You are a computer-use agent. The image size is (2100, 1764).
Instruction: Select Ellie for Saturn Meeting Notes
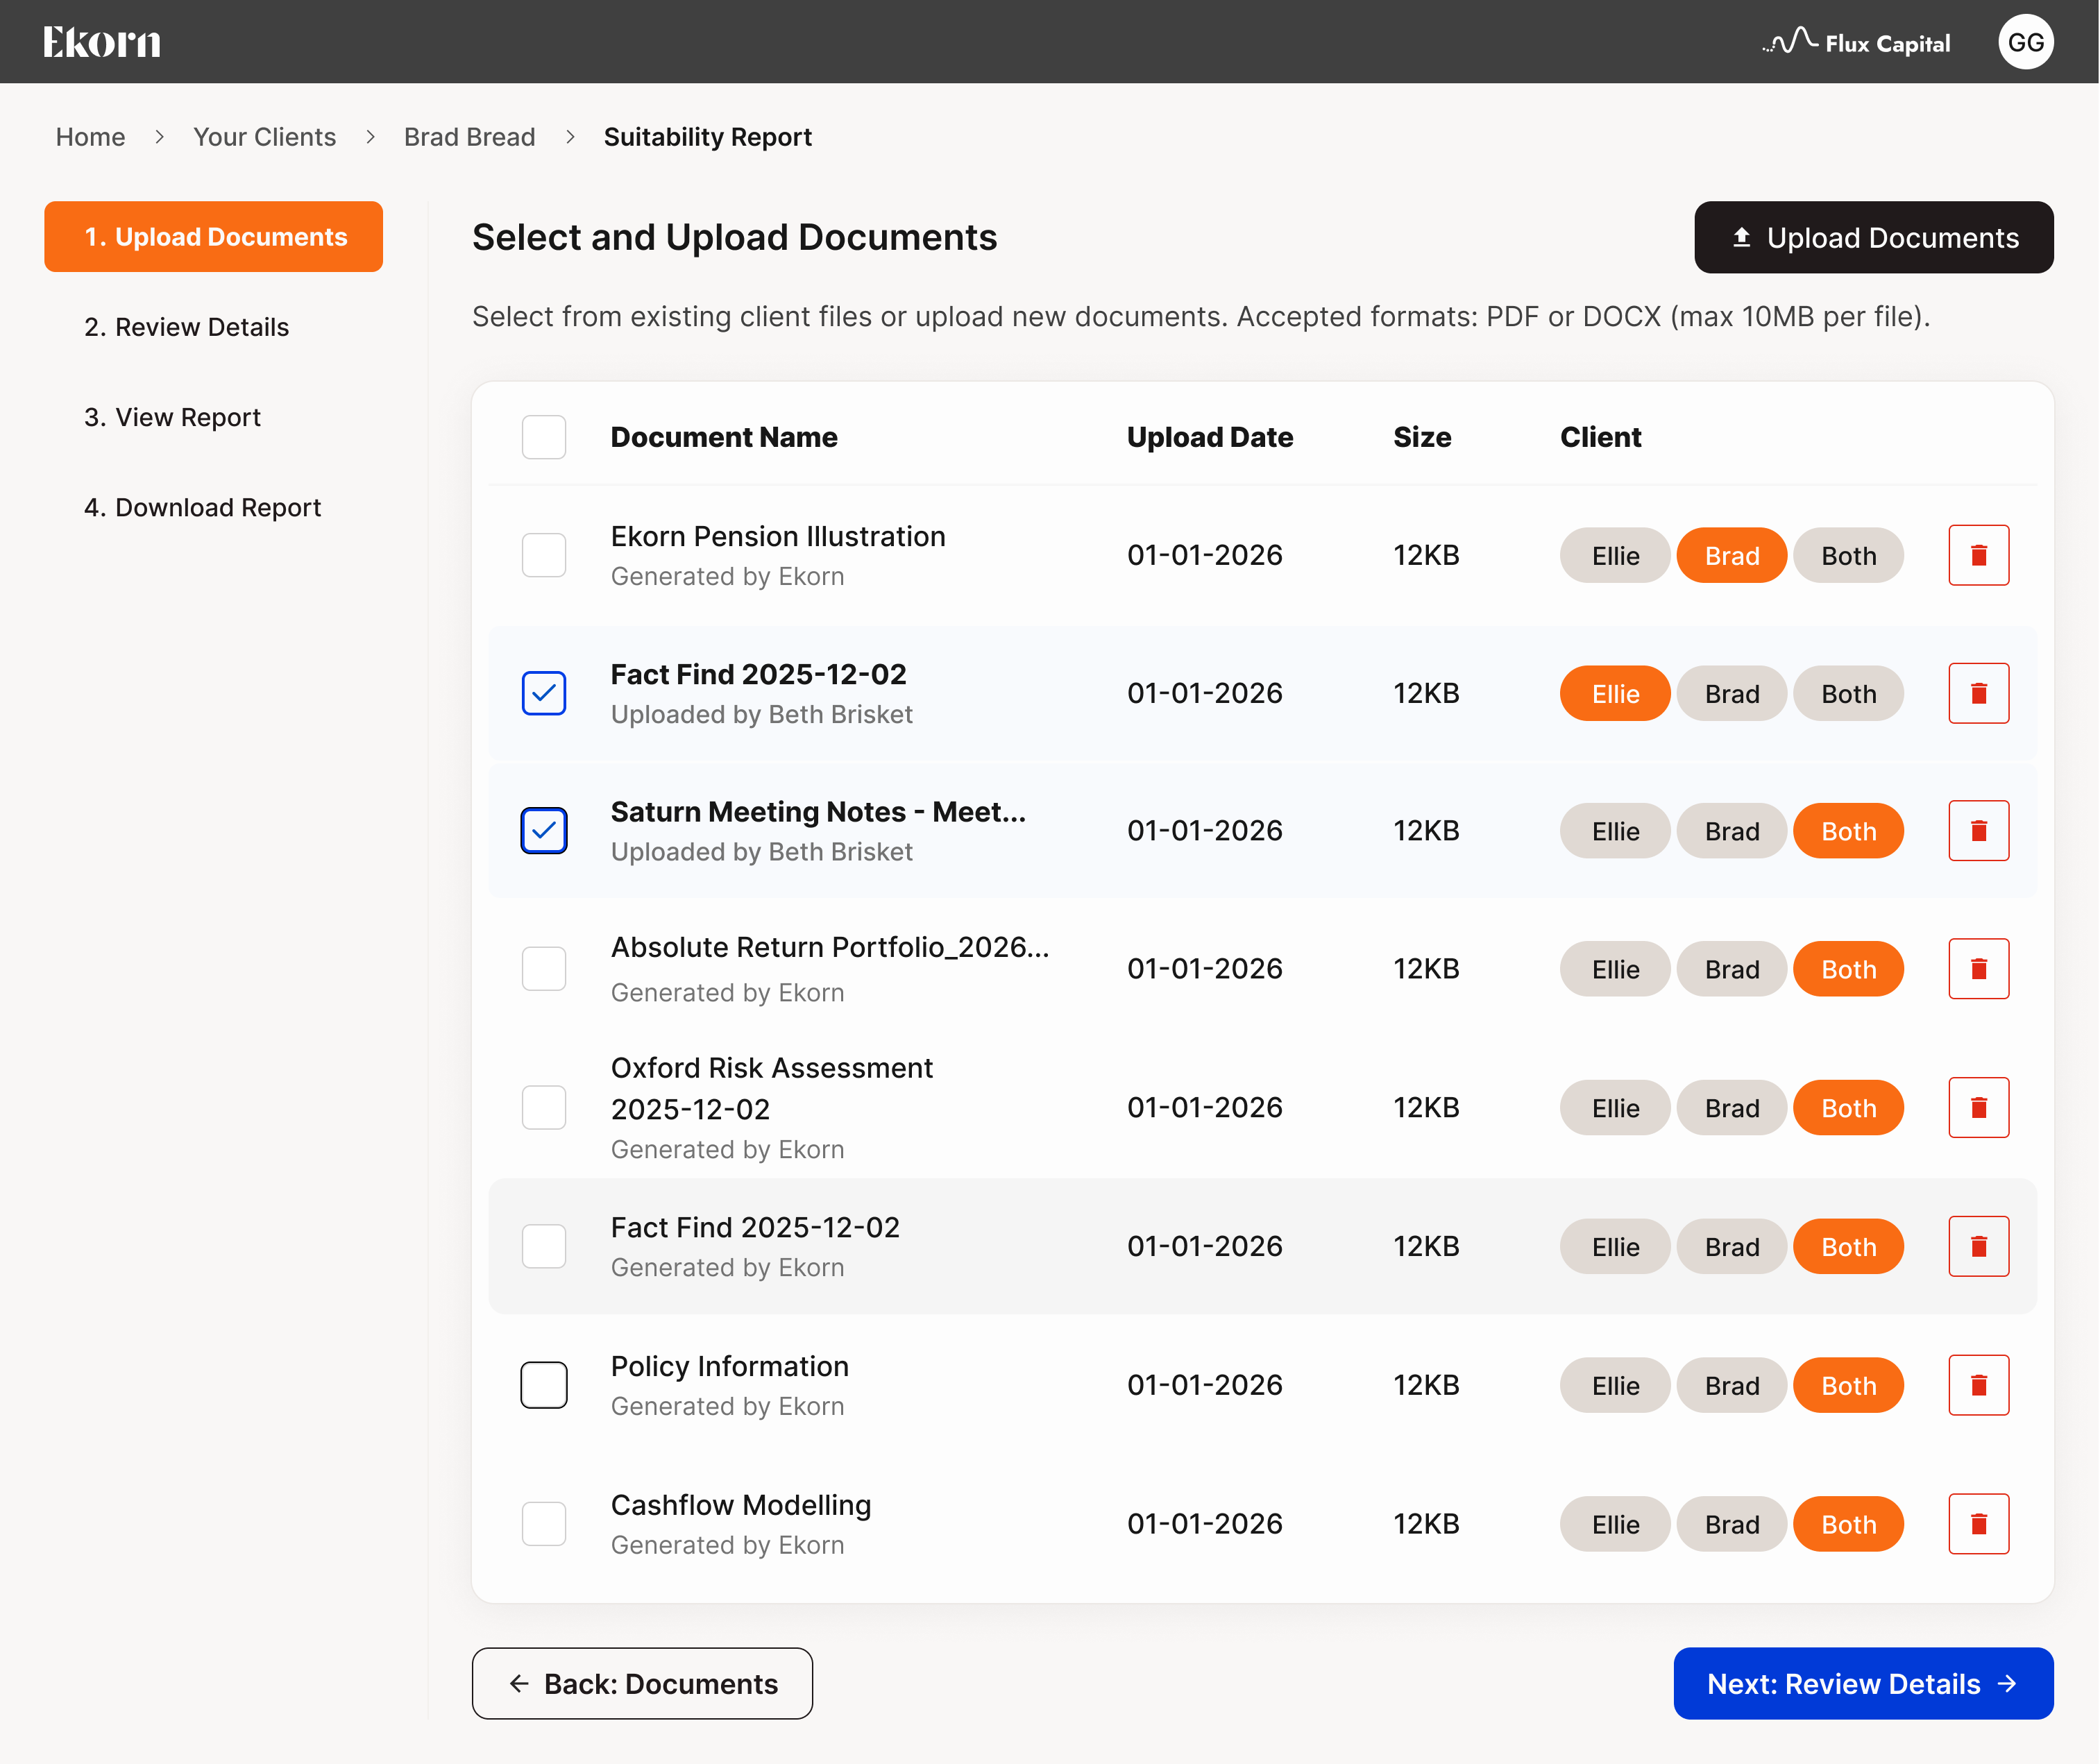click(1615, 832)
